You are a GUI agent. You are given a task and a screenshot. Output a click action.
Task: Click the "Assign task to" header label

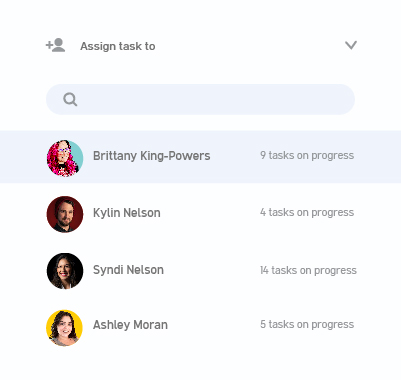118,46
